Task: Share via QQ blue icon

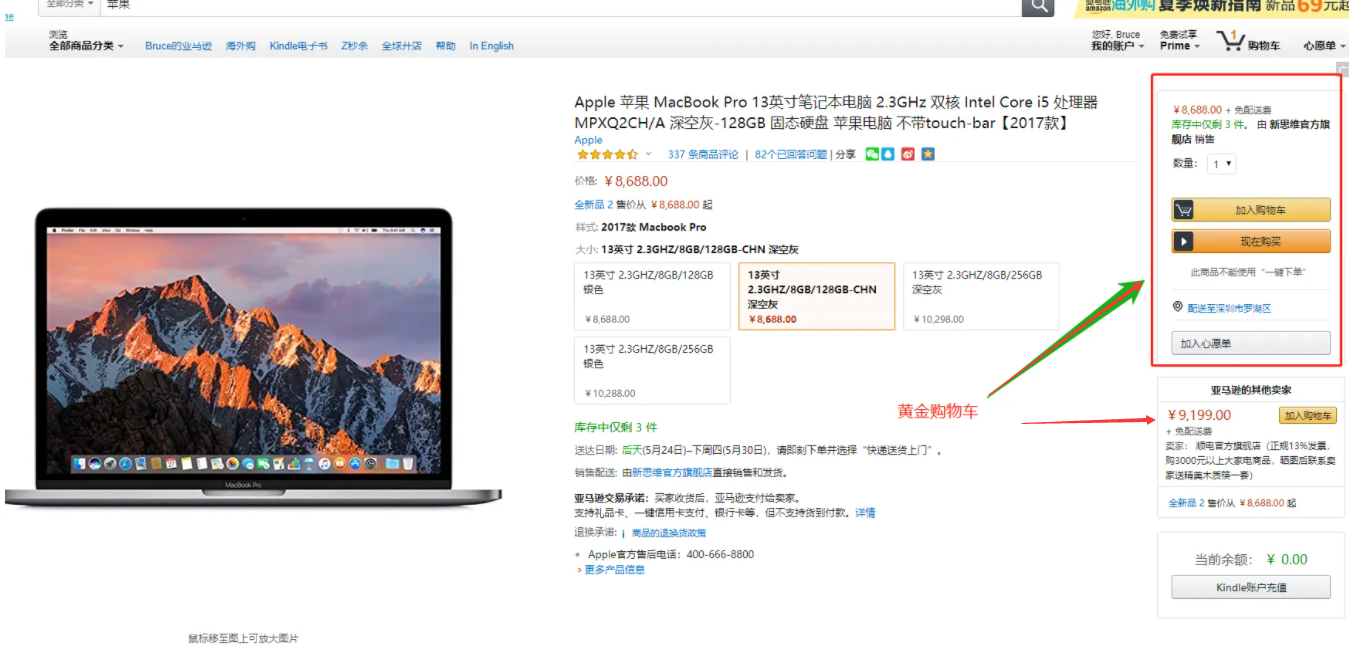Action: tap(887, 154)
